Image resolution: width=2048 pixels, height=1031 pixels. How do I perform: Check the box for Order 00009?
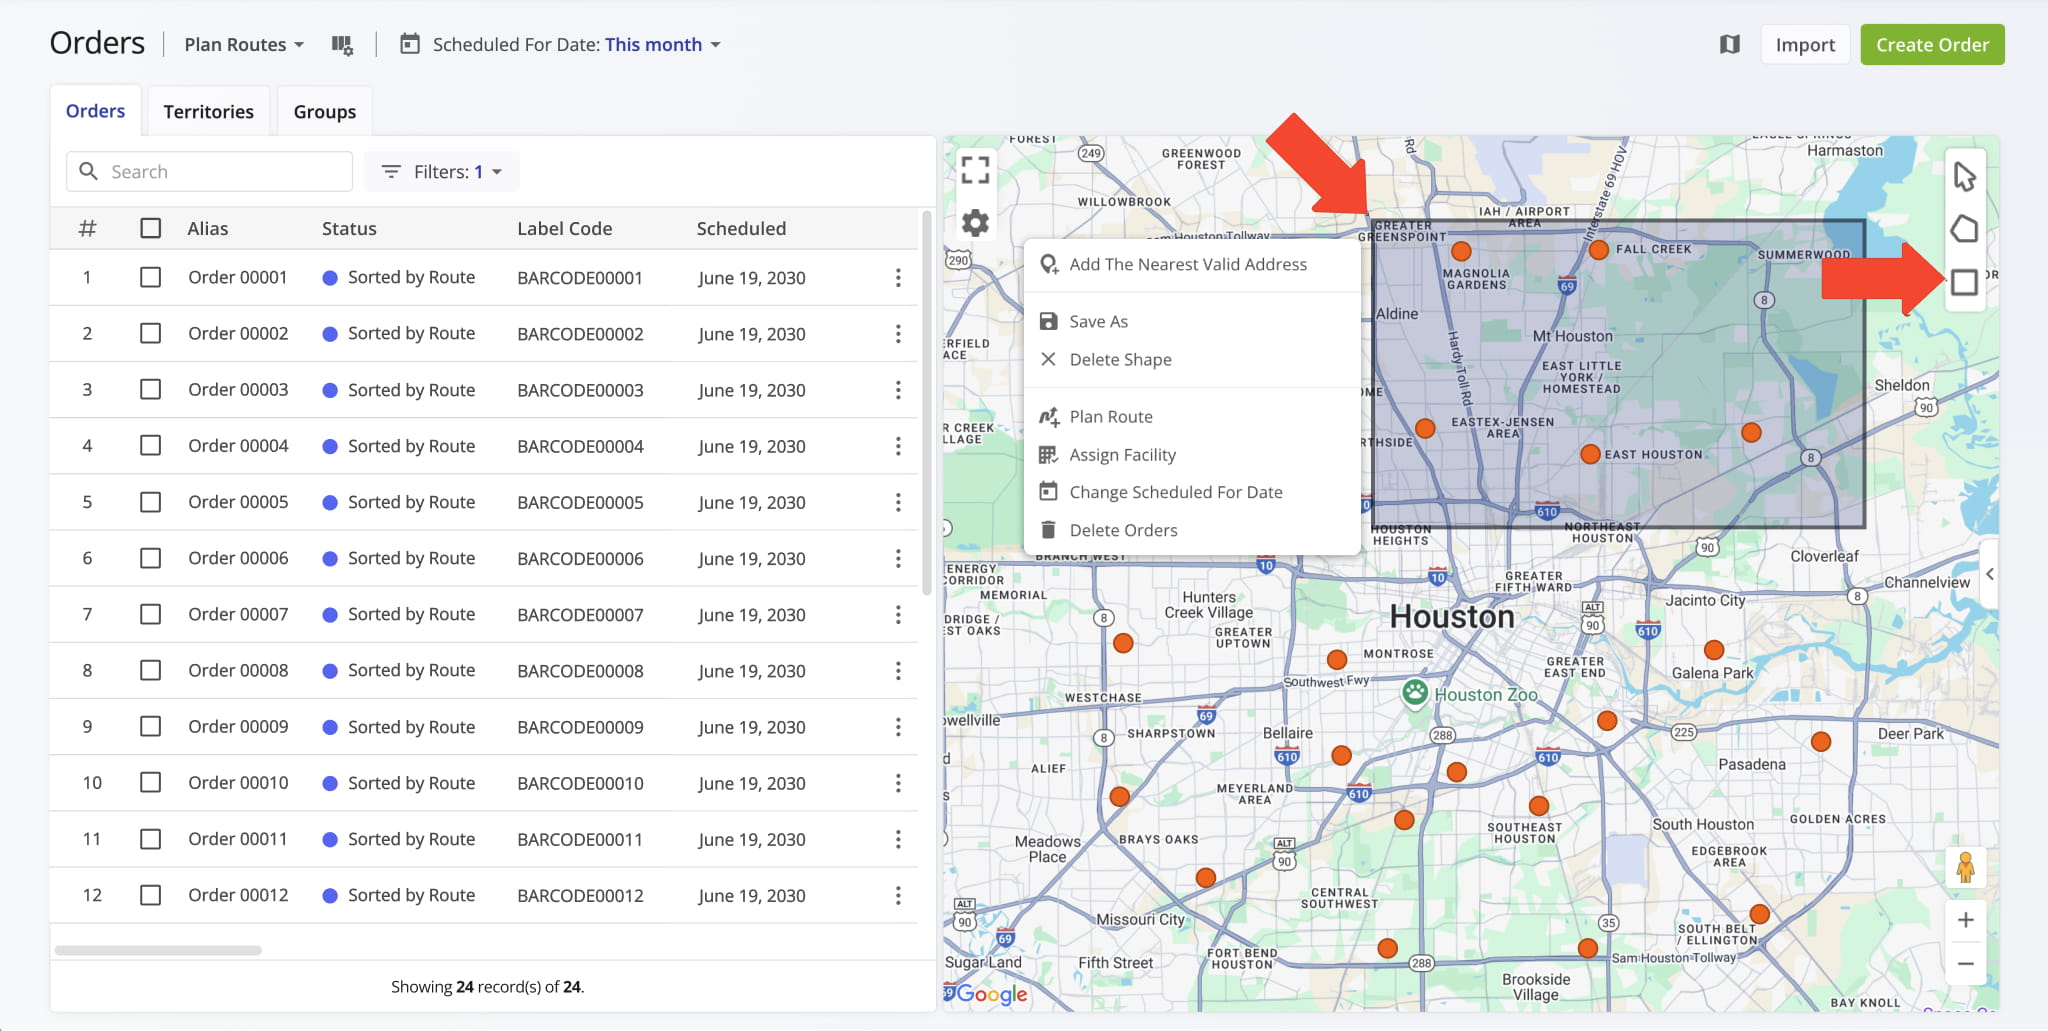[x=151, y=726]
